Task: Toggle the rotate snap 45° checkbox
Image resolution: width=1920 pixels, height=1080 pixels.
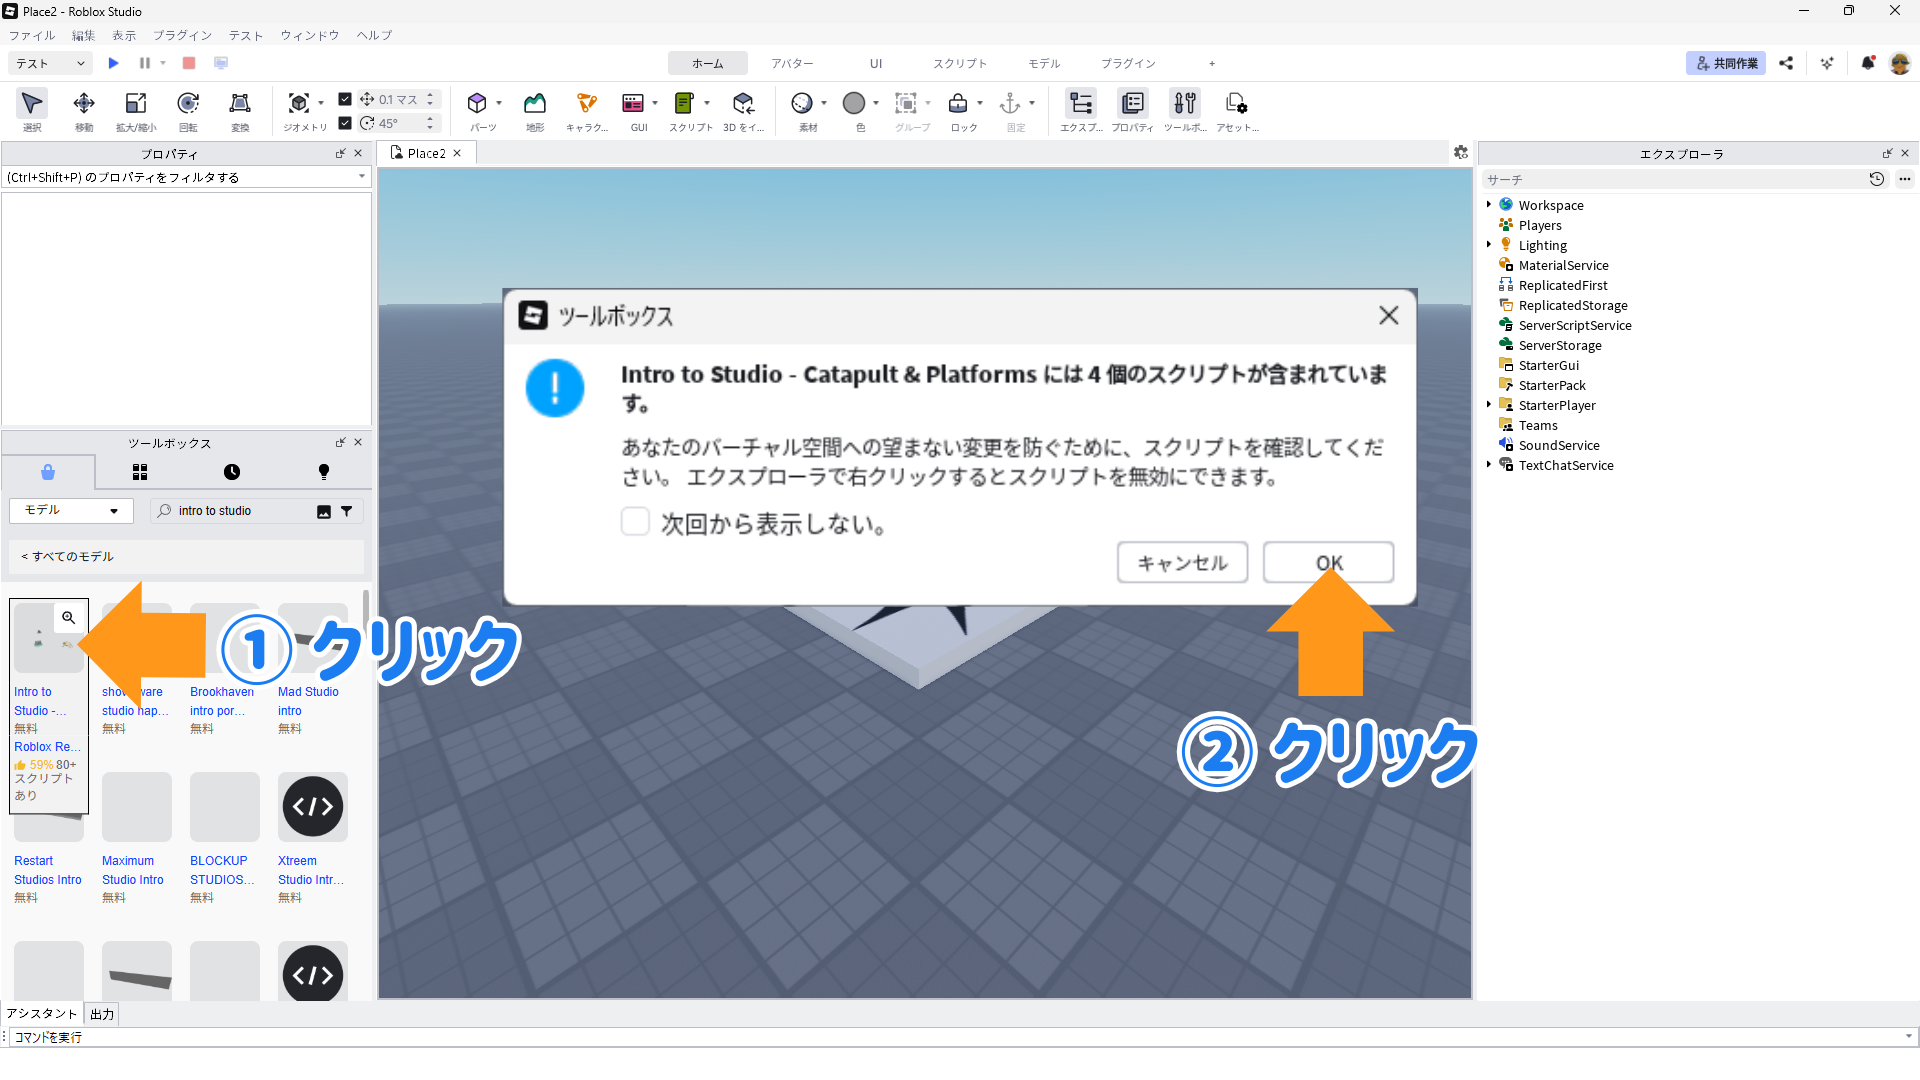Action: (345, 123)
